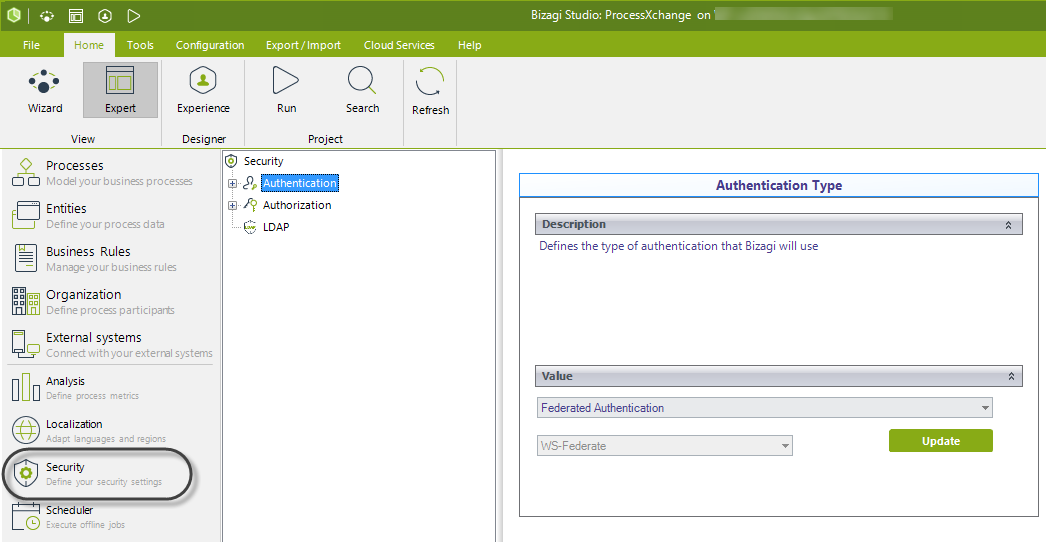Select the Security root label in tree
The width and height of the screenshot is (1046, 542).
(x=264, y=161)
